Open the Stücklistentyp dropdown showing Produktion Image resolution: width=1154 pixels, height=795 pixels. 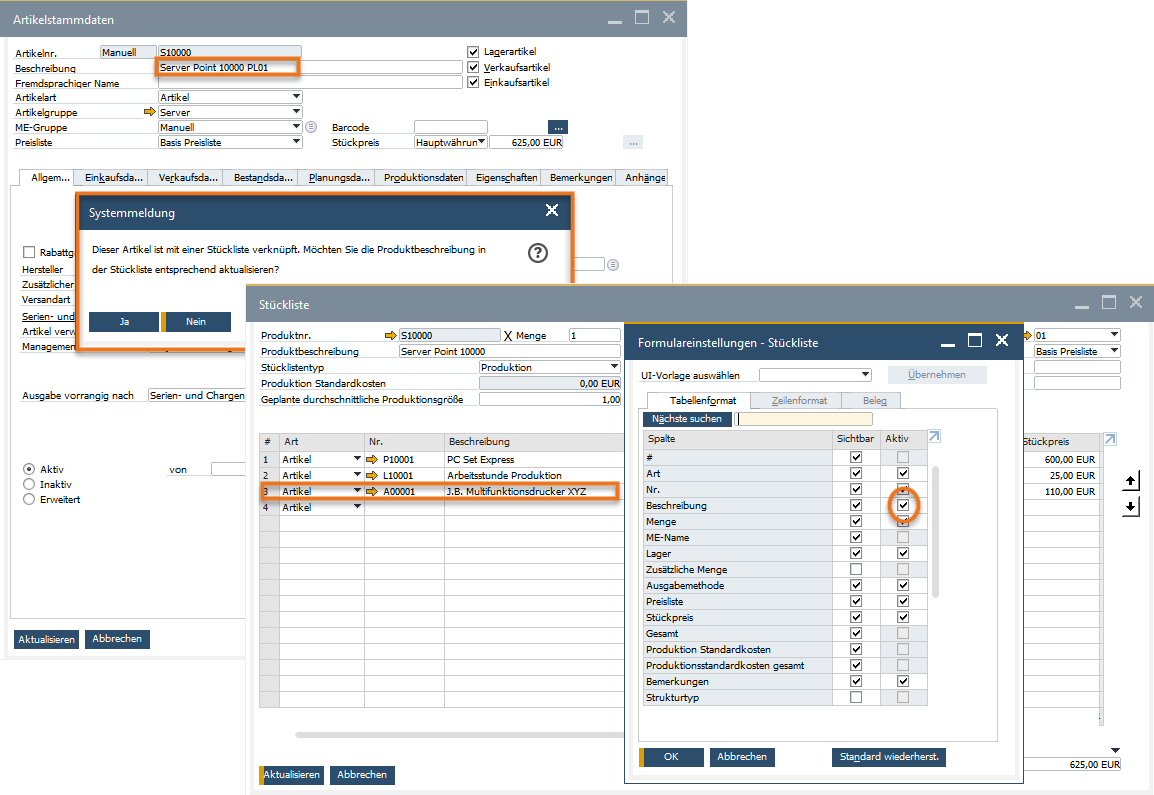point(612,367)
